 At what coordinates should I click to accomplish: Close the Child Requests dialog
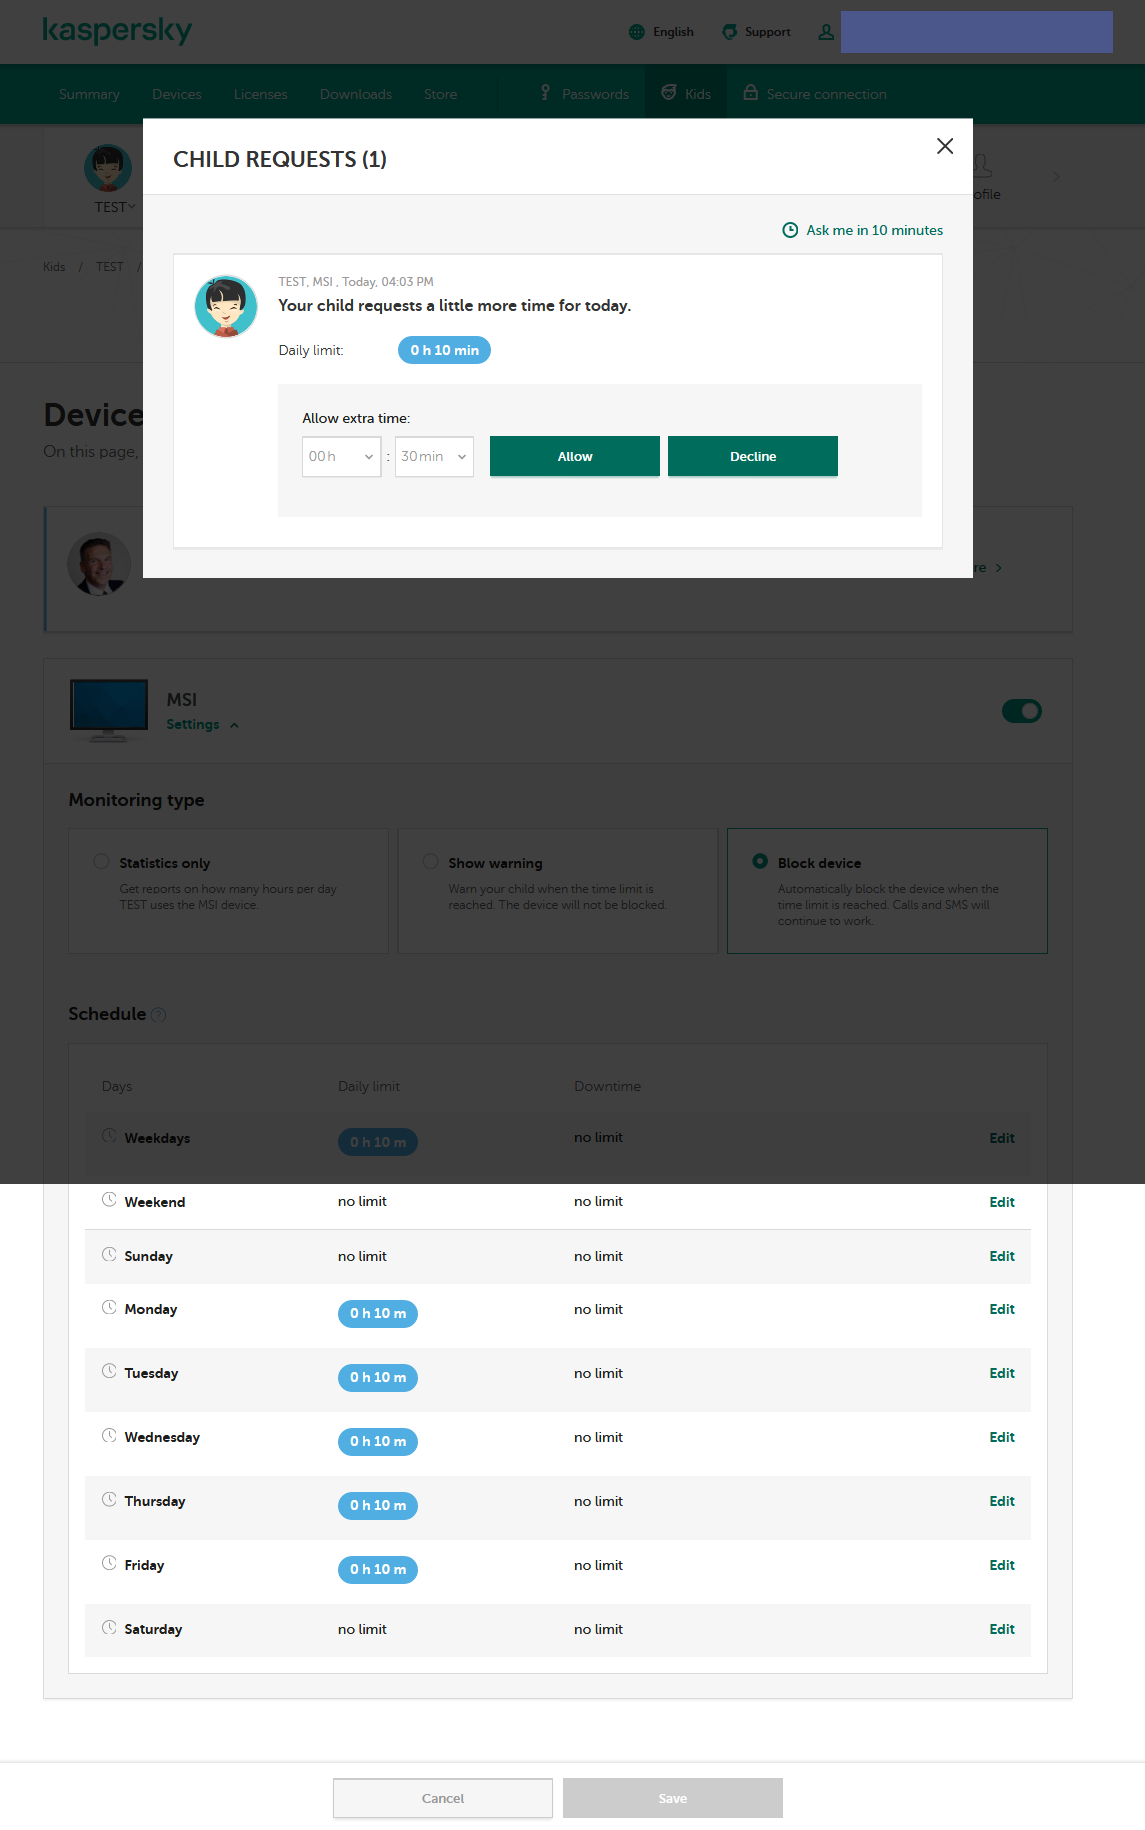click(945, 146)
